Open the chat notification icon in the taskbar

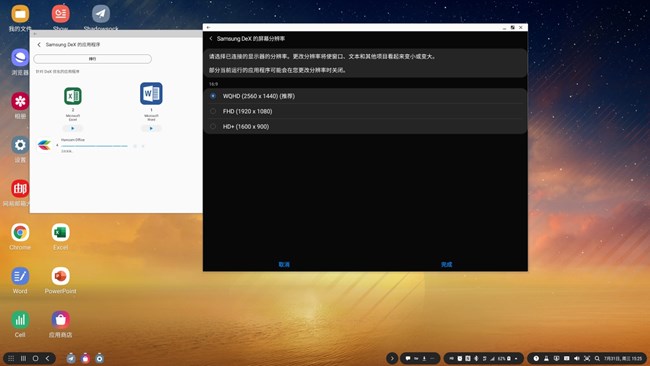[408, 359]
